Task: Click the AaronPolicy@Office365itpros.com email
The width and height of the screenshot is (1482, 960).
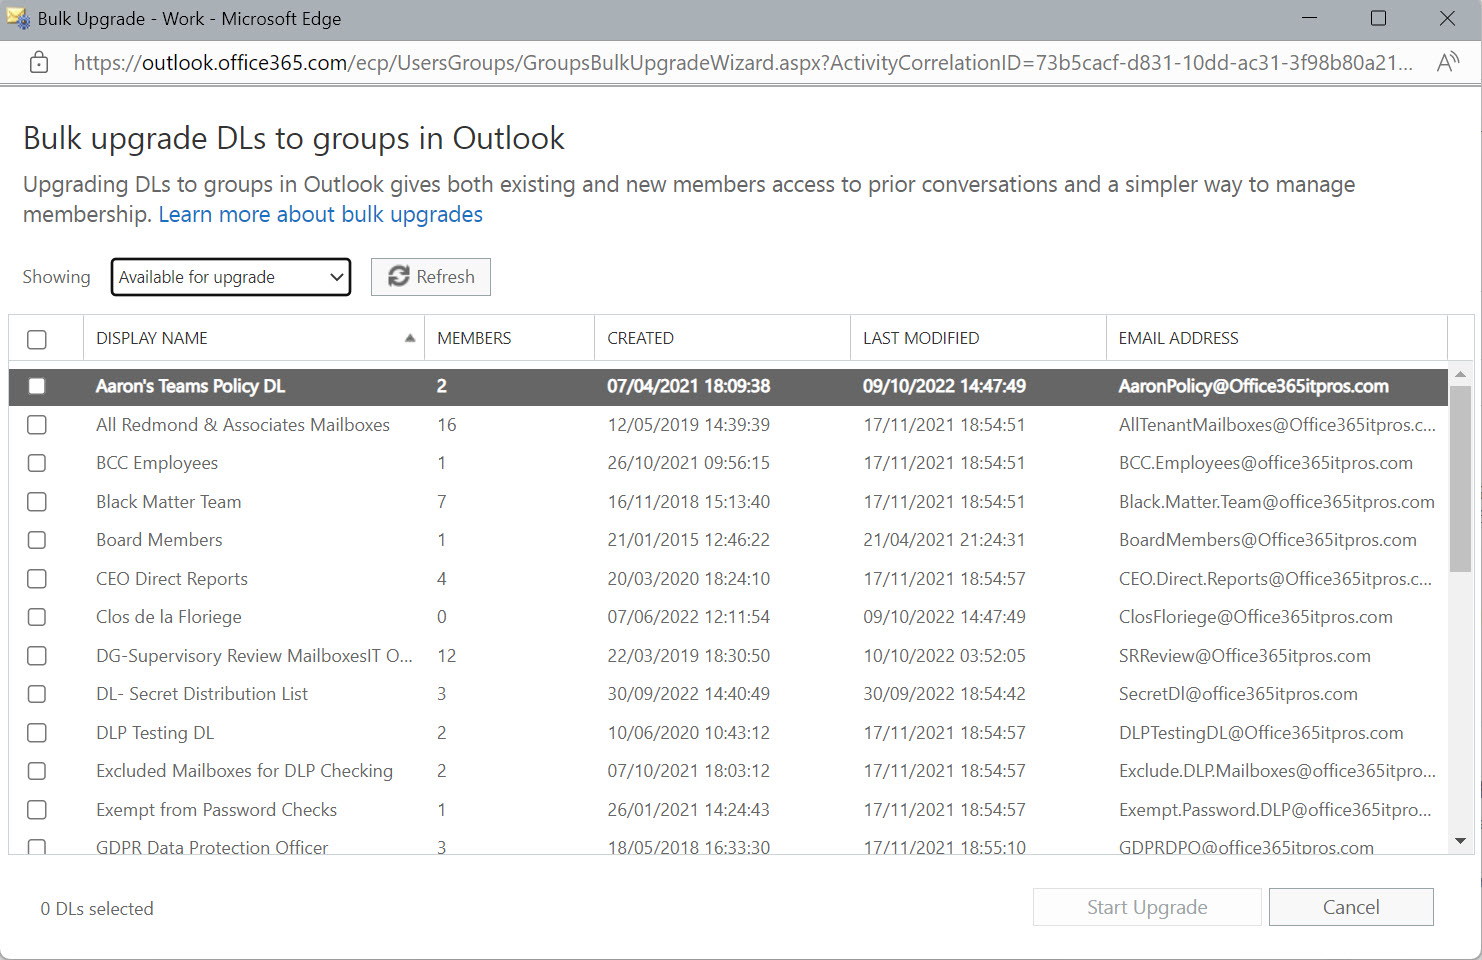Action: 1253,386
